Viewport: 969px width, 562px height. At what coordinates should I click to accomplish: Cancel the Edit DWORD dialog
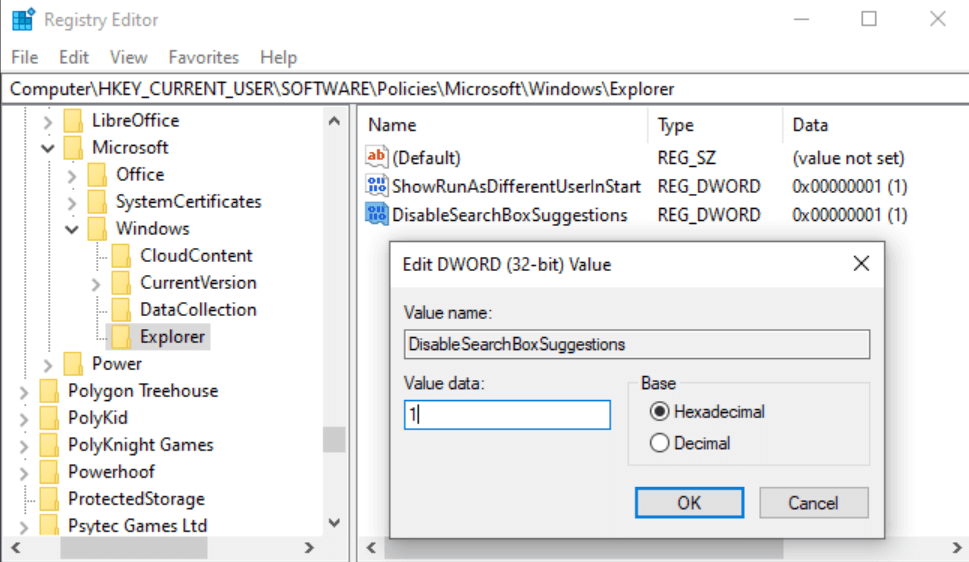click(x=813, y=503)
